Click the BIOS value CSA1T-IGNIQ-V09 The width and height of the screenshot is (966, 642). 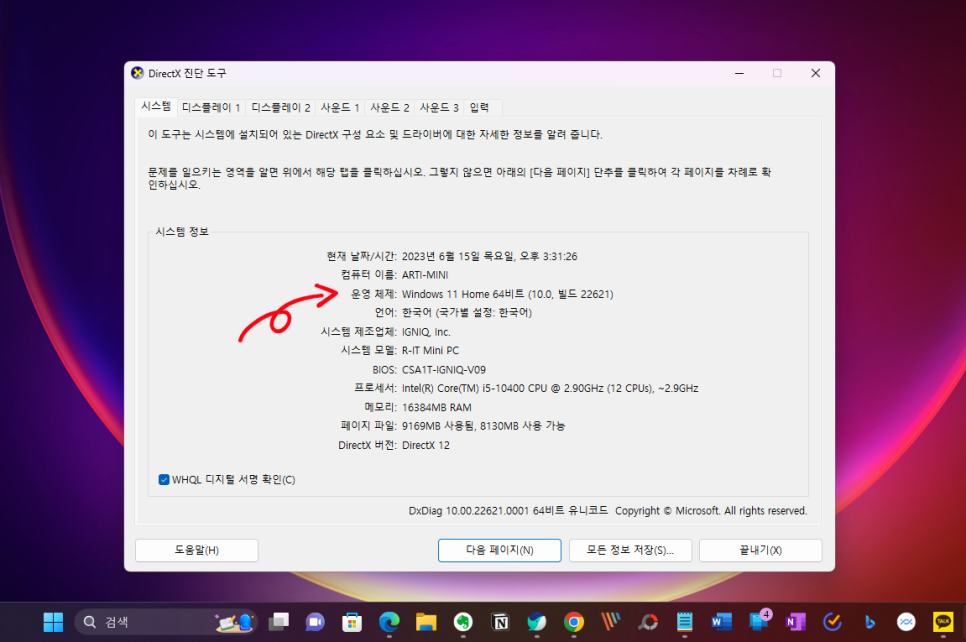point(444,370)
